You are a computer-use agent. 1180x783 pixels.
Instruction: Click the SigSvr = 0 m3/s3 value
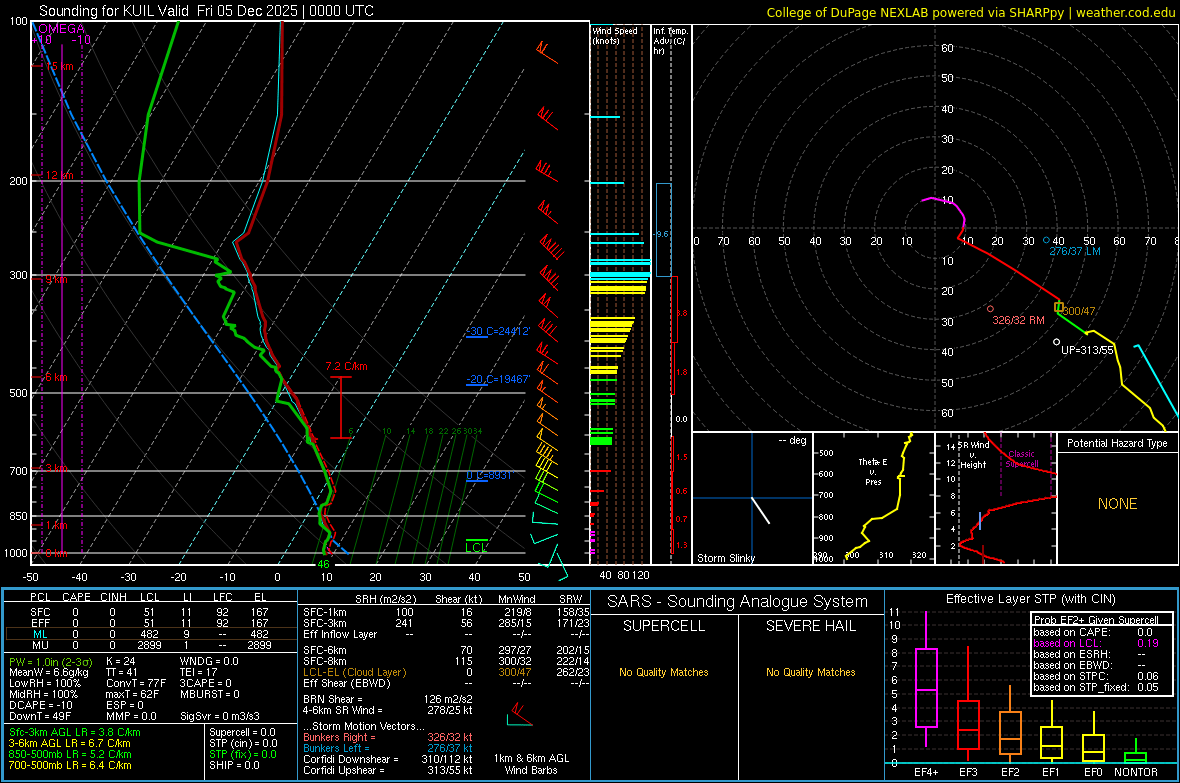coord(220,716)
